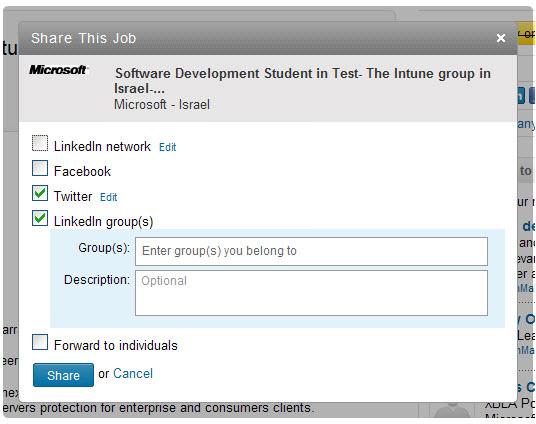Focus the Group(s) input field

(x=311, y=251)
